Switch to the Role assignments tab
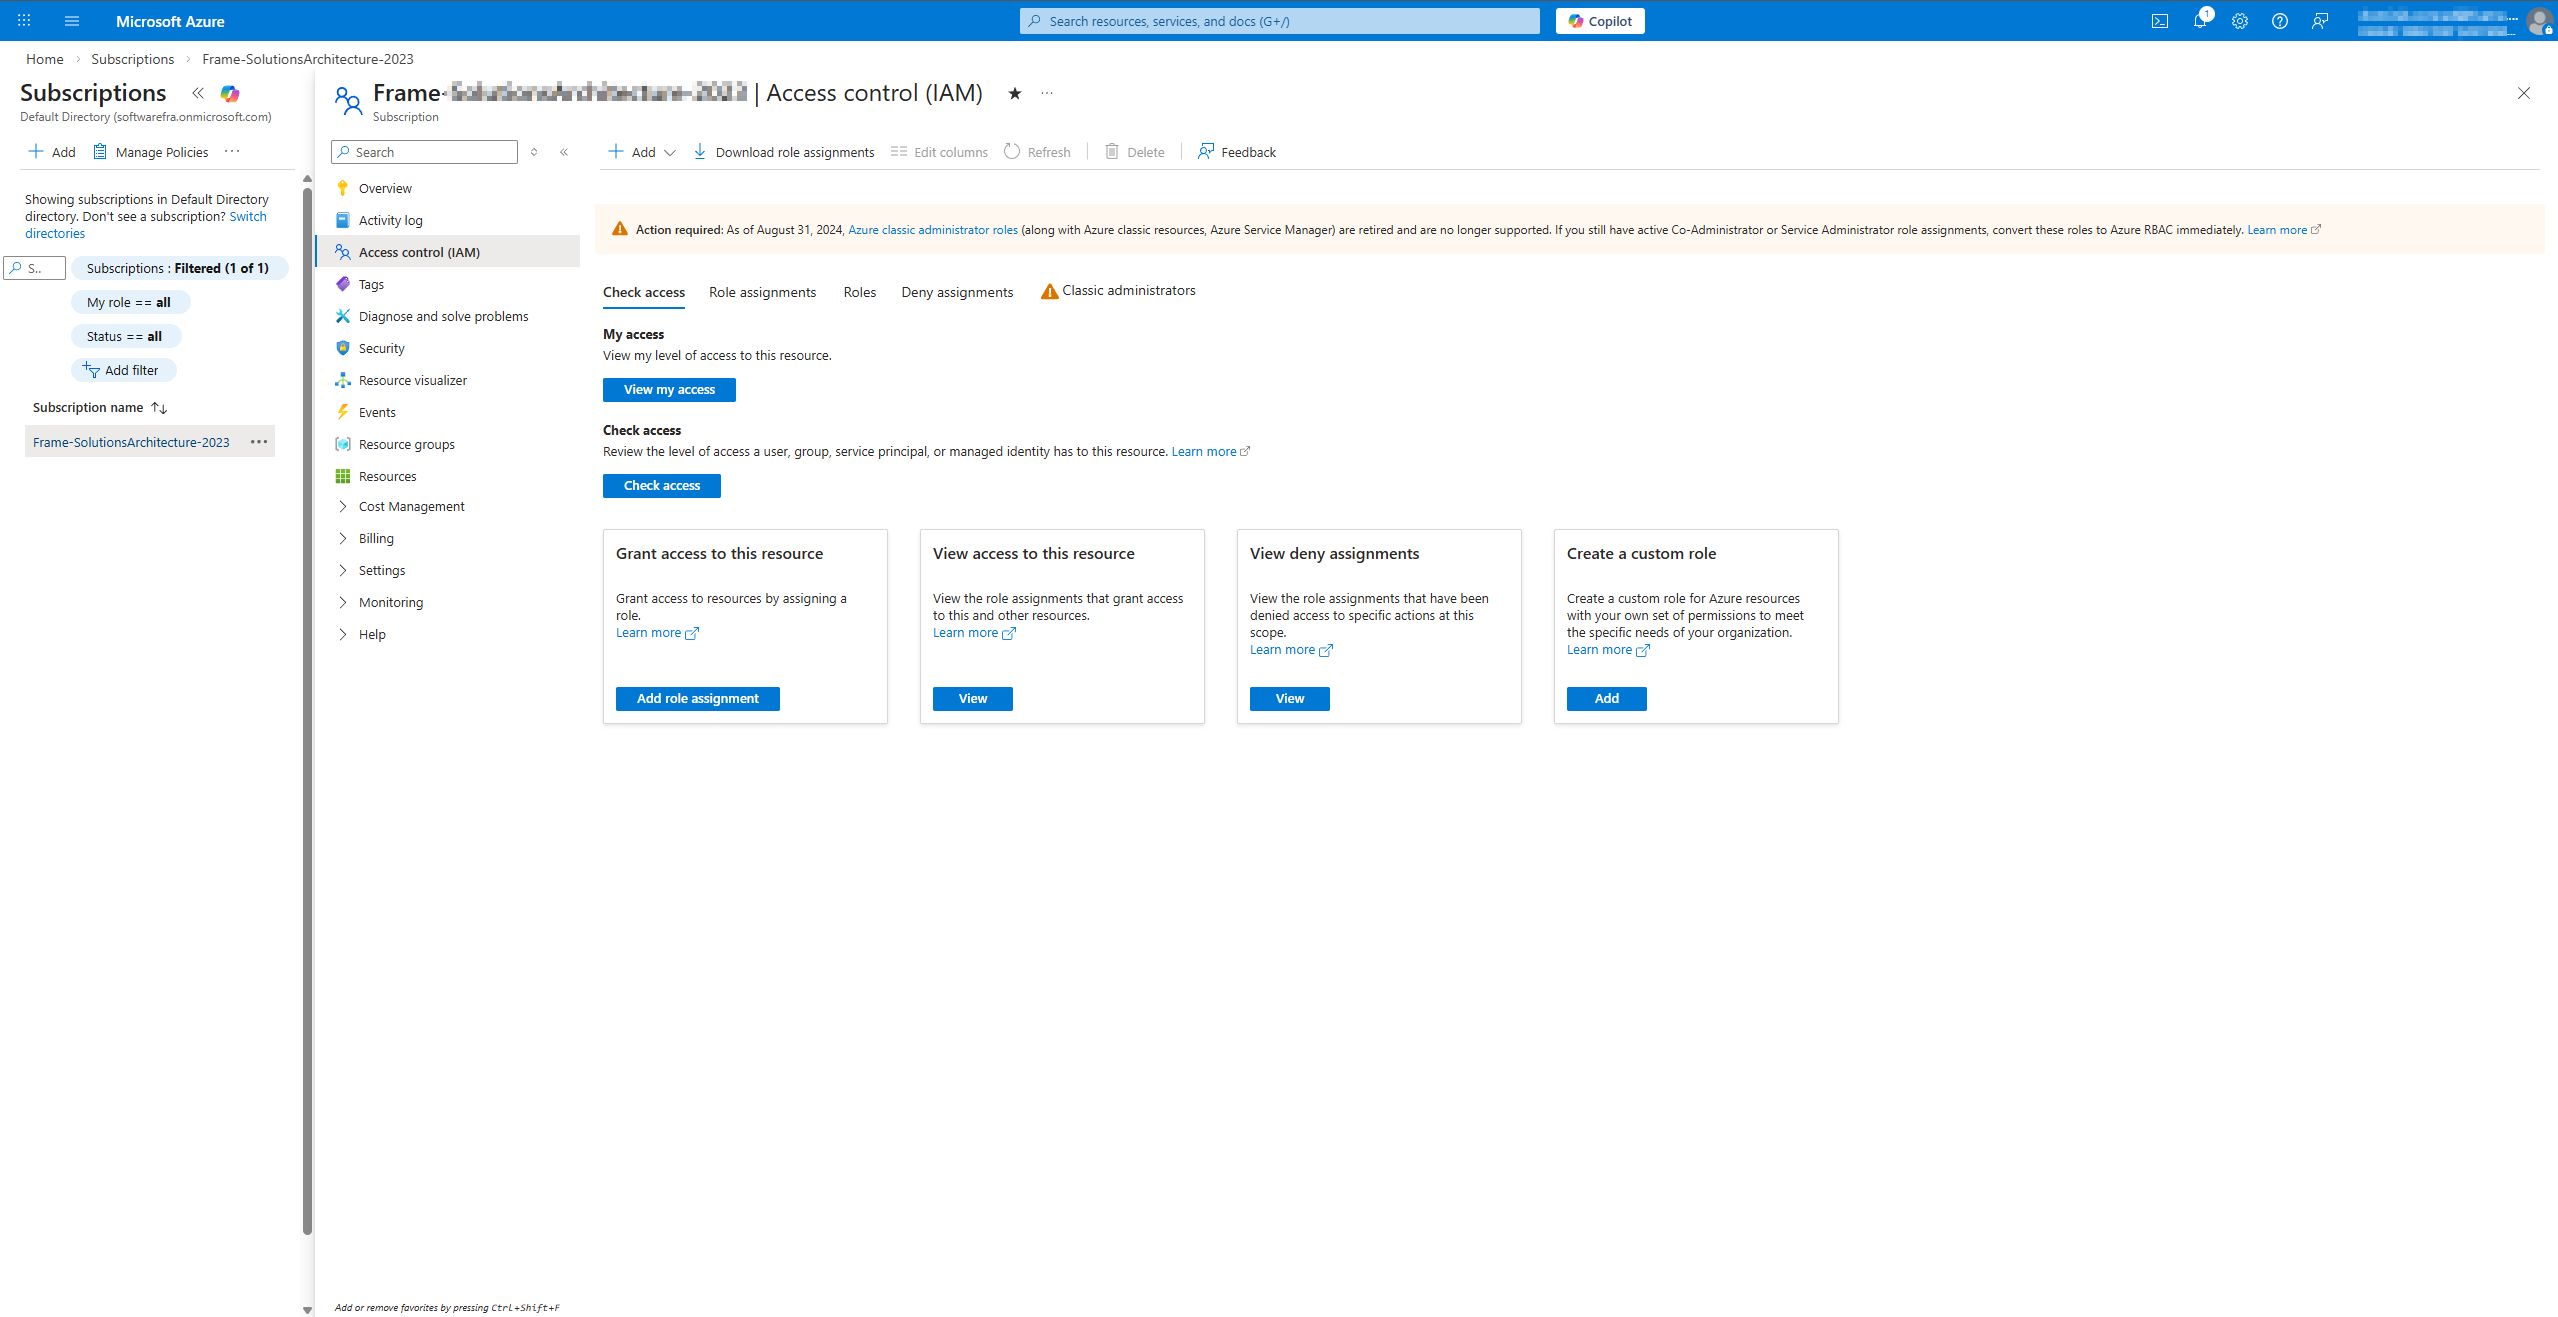This screenshot has height=1317, width=2558. point(762,292)
